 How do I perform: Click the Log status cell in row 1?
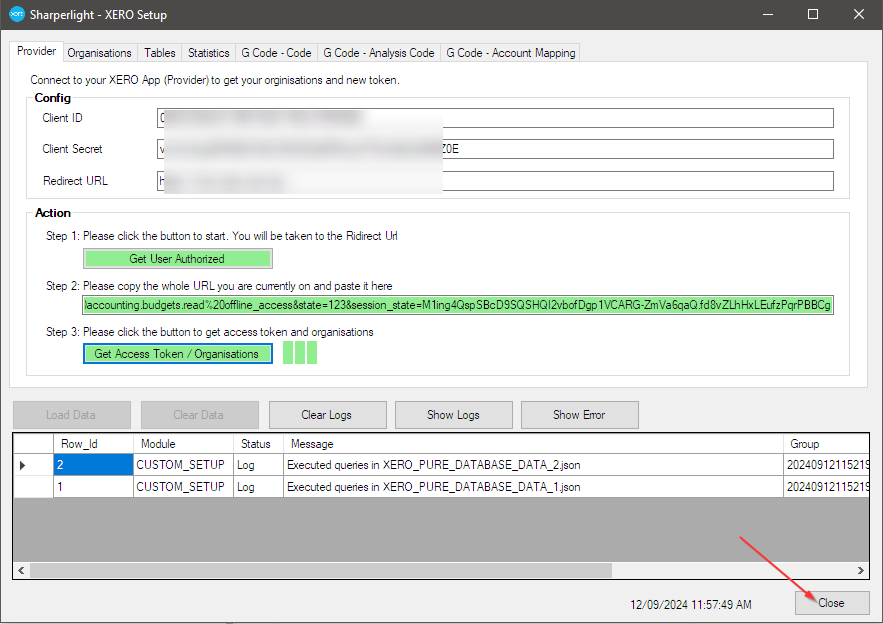point(258,487)
